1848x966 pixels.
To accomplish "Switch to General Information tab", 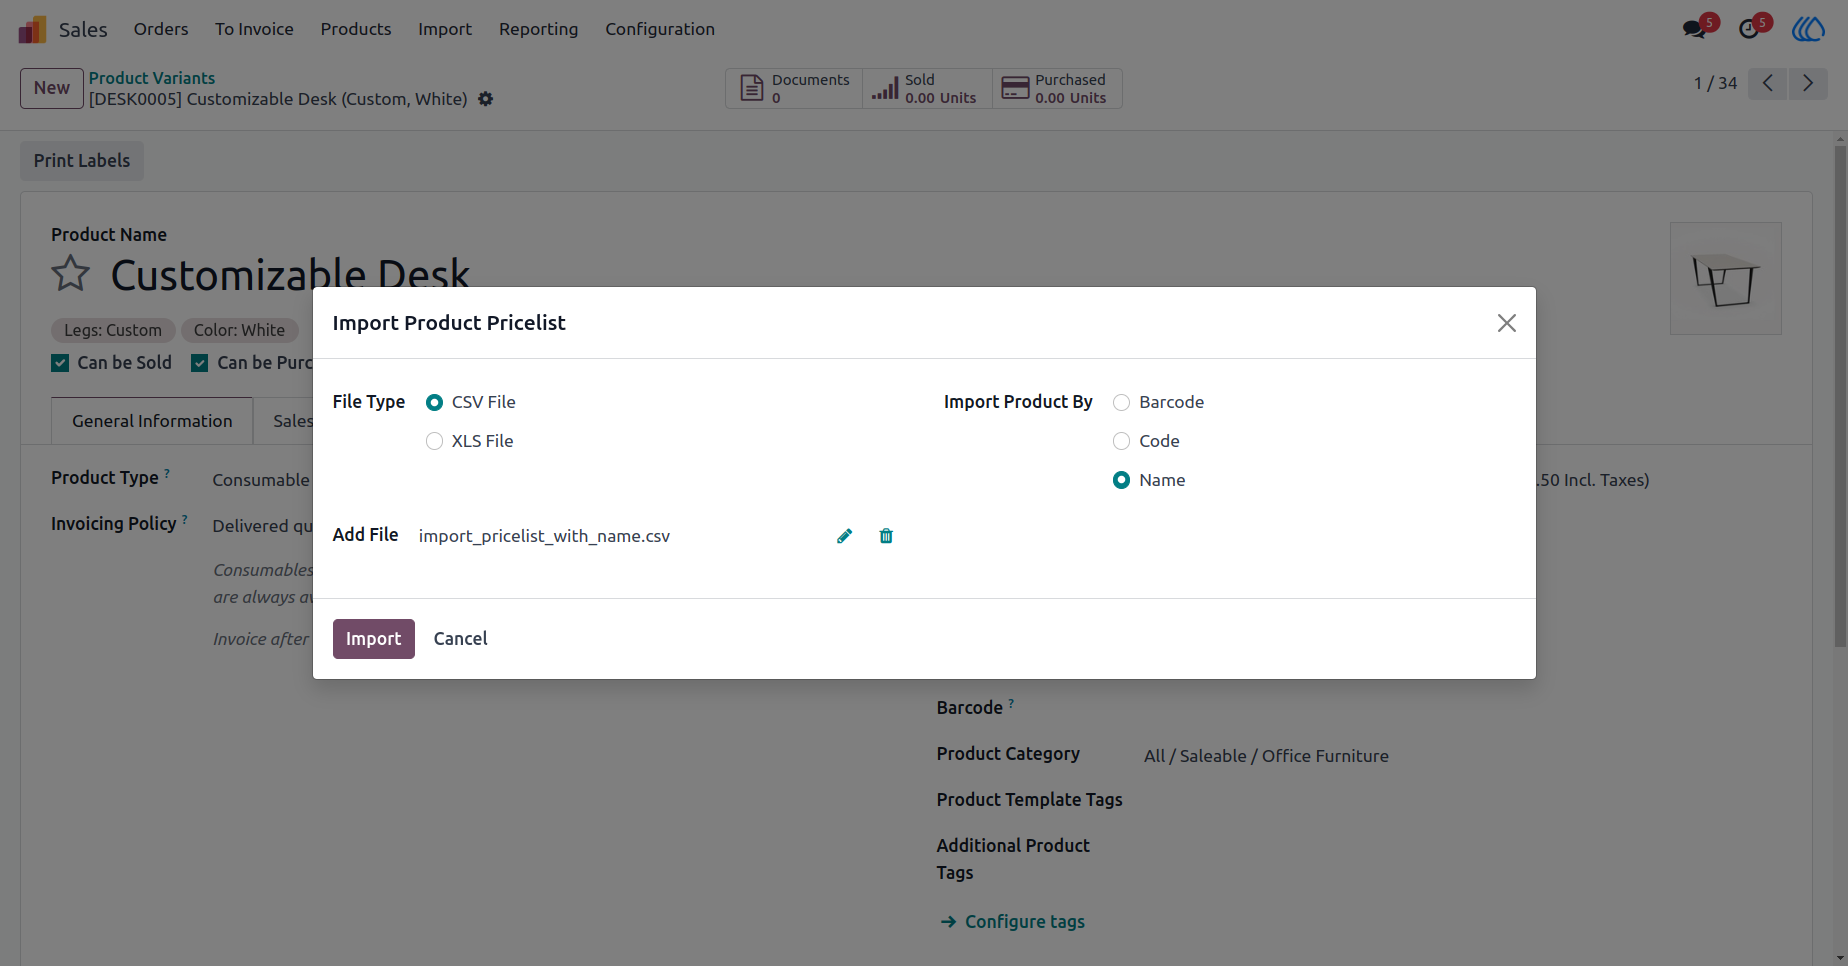I will click(x=152, y=421).
